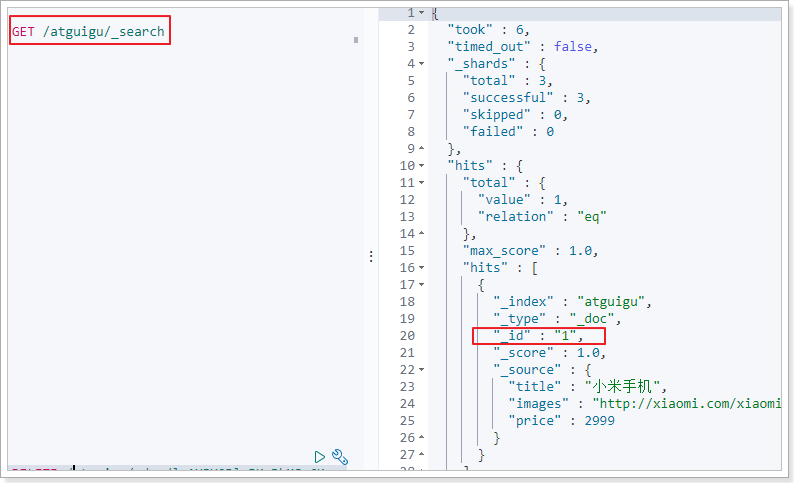Click the "_score" : 1.0 line
Image resolution: width=794 pixels, height=483 pixels.
550,353
